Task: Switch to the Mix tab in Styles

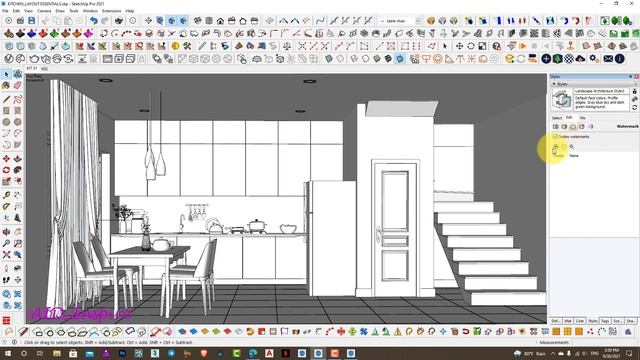Action: coord(582,118)
